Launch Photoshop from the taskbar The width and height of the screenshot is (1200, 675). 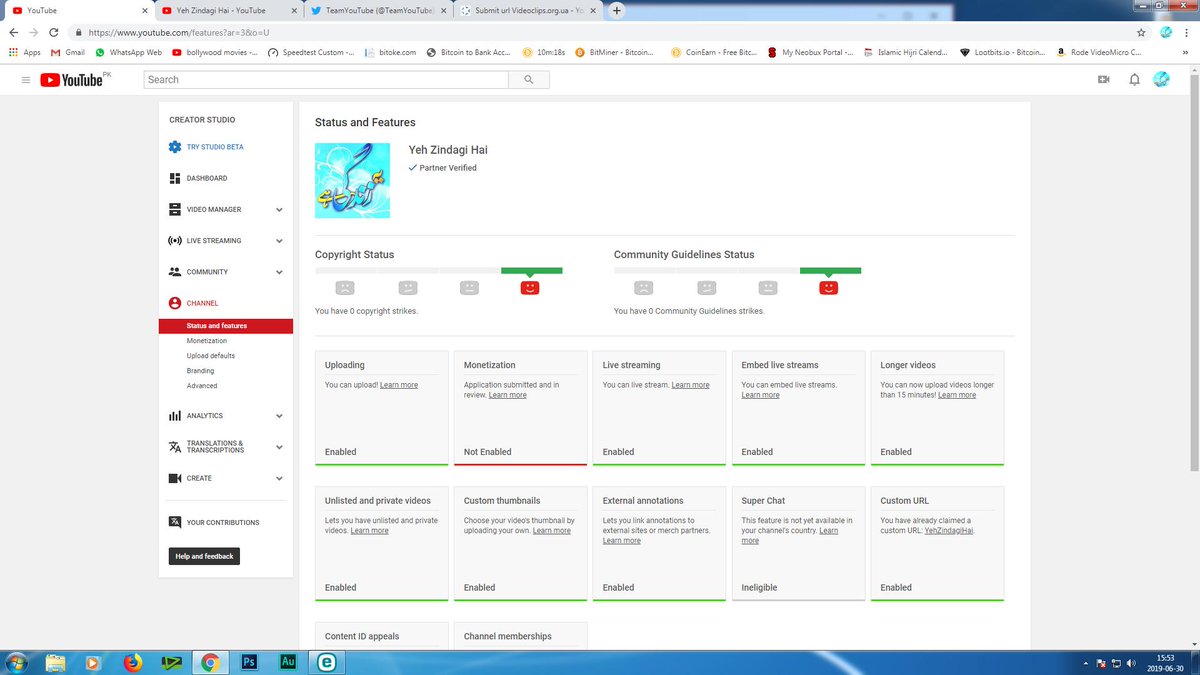coord(249,662)
